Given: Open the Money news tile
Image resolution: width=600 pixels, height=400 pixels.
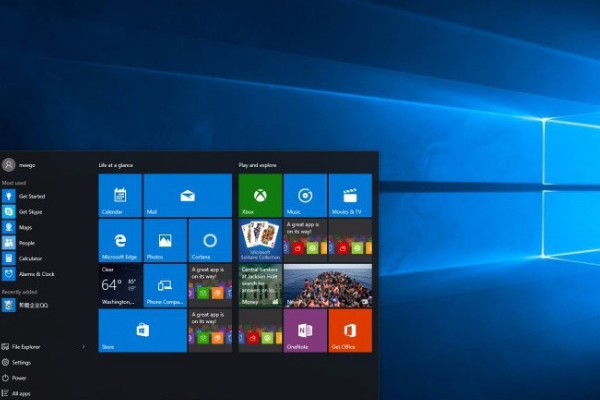Looking at the screenshot, I should 260,286.
